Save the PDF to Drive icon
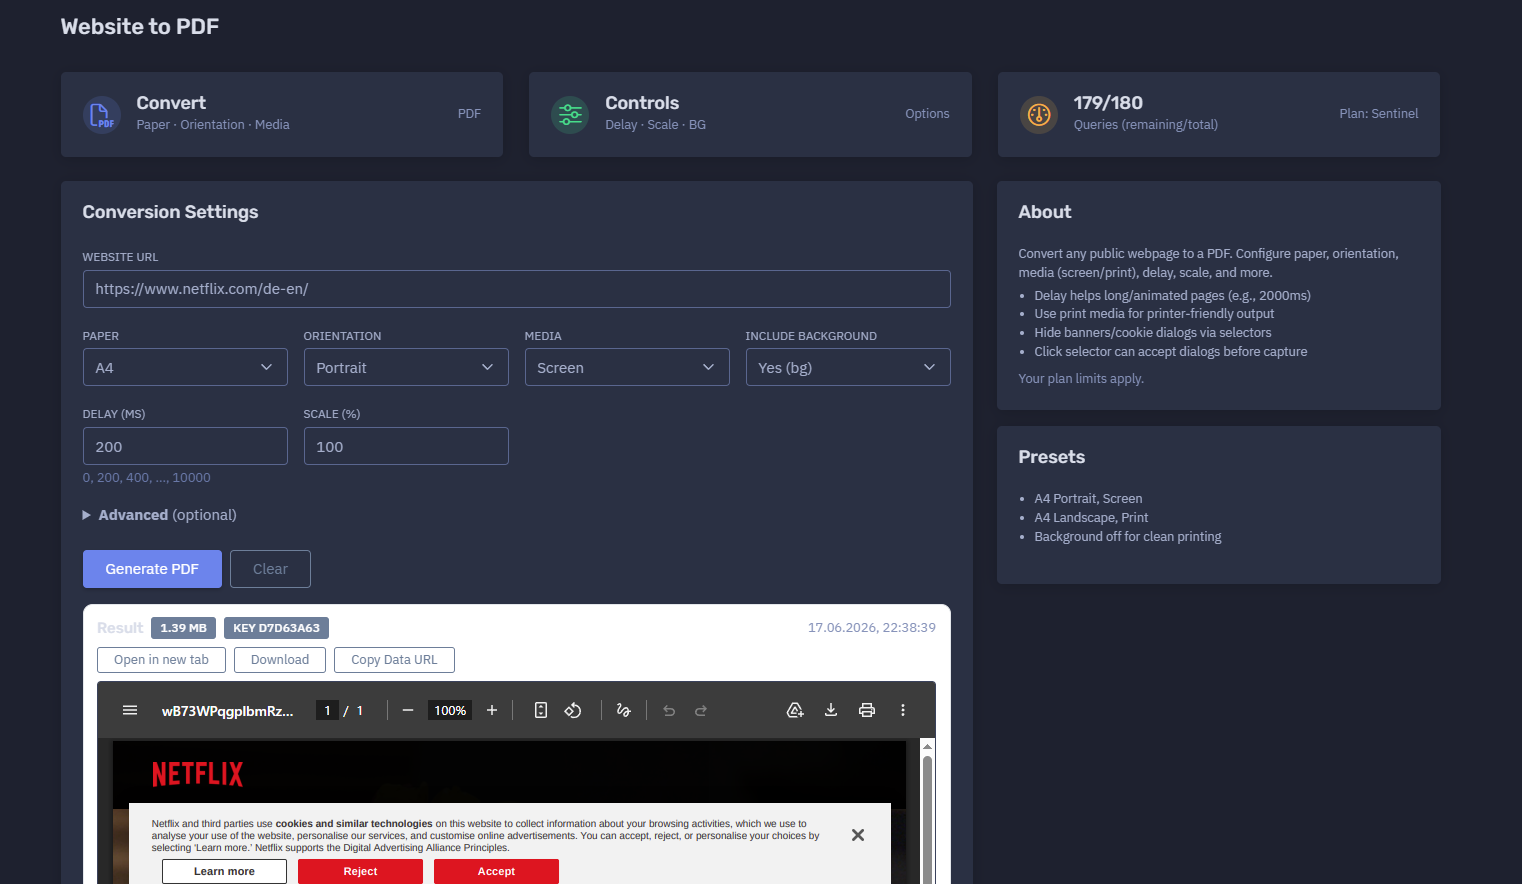Screen dimensions: 1522x884 (x=795, y=710)
